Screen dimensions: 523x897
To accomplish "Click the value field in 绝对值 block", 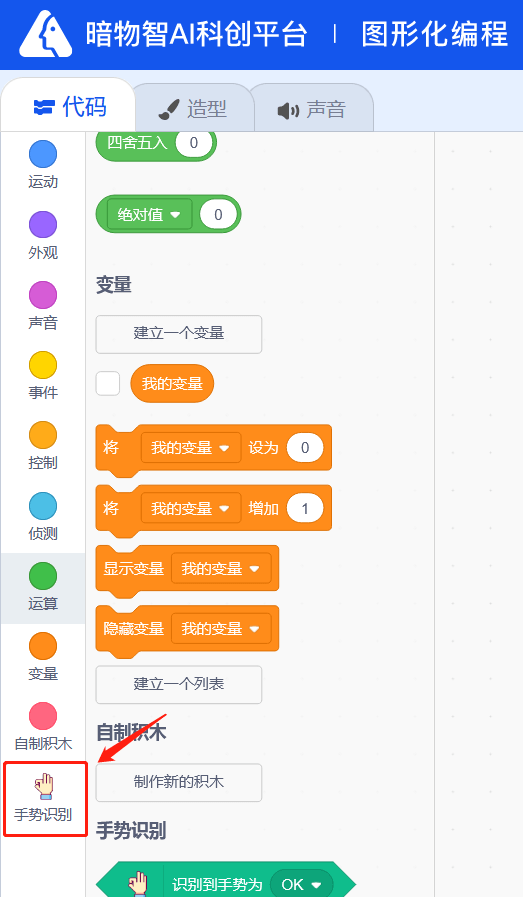I will (218, 215).
